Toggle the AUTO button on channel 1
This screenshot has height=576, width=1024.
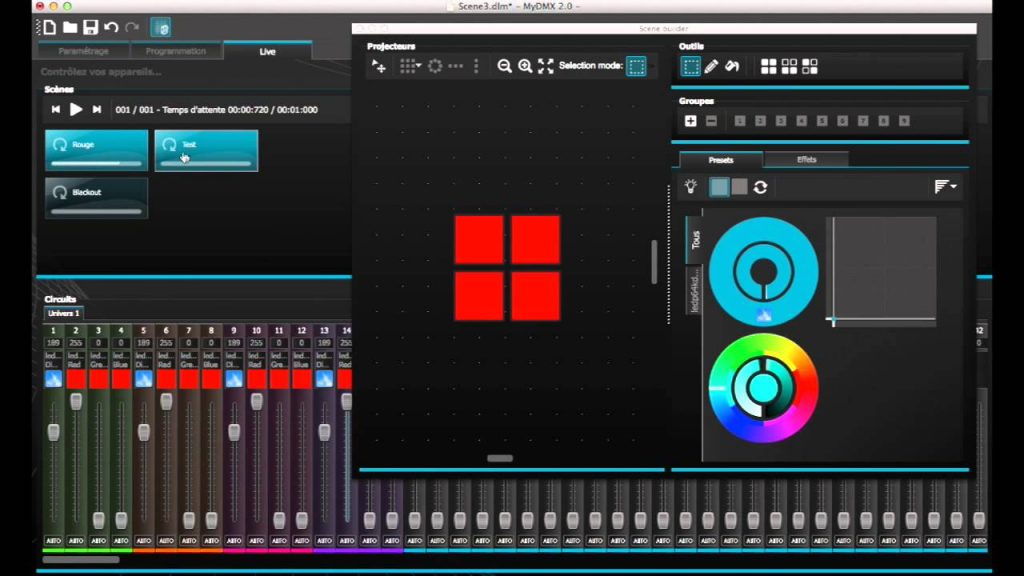[53, 540]
